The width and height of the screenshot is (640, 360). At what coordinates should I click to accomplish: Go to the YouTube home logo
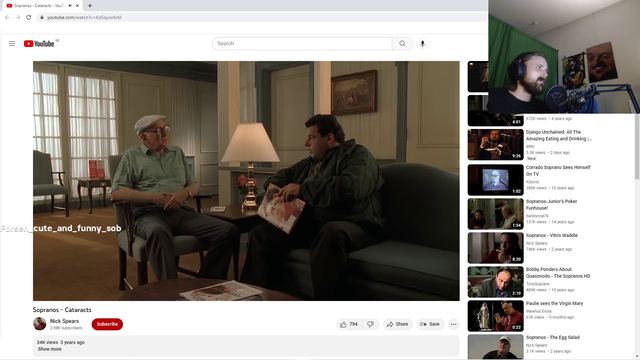coord(39,44)
